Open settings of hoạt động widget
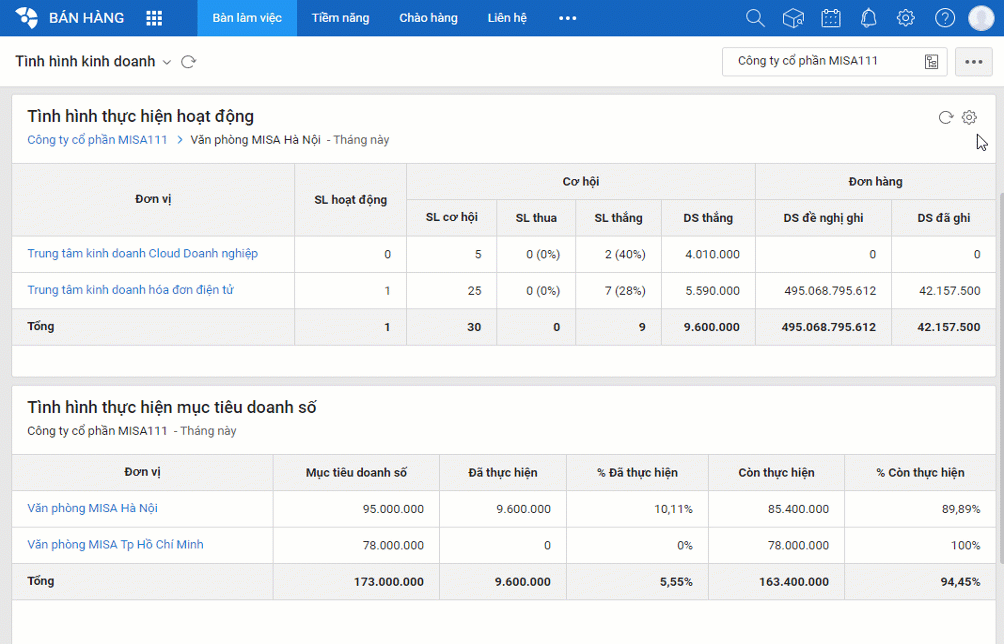1004x644 pixels. point(969,117)
